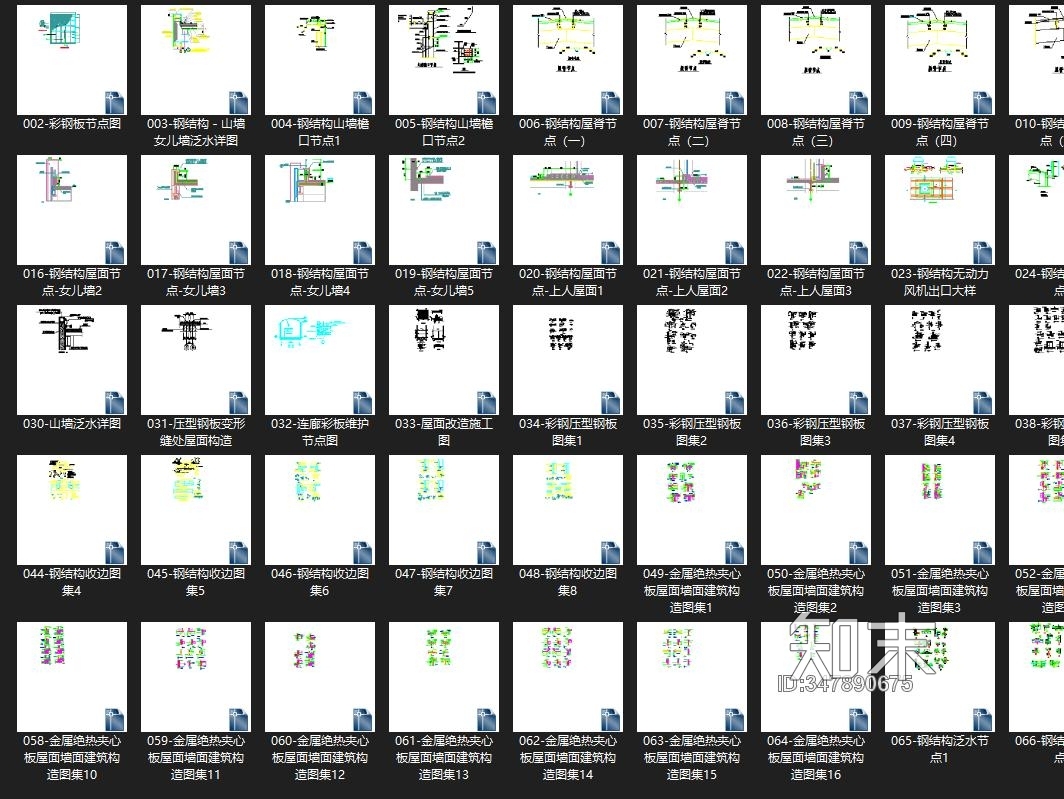The image size is (1064, 799).
Task: Click the DWG badge icon on 044-钢结构收边图集4
Action: tap(114, 552)
